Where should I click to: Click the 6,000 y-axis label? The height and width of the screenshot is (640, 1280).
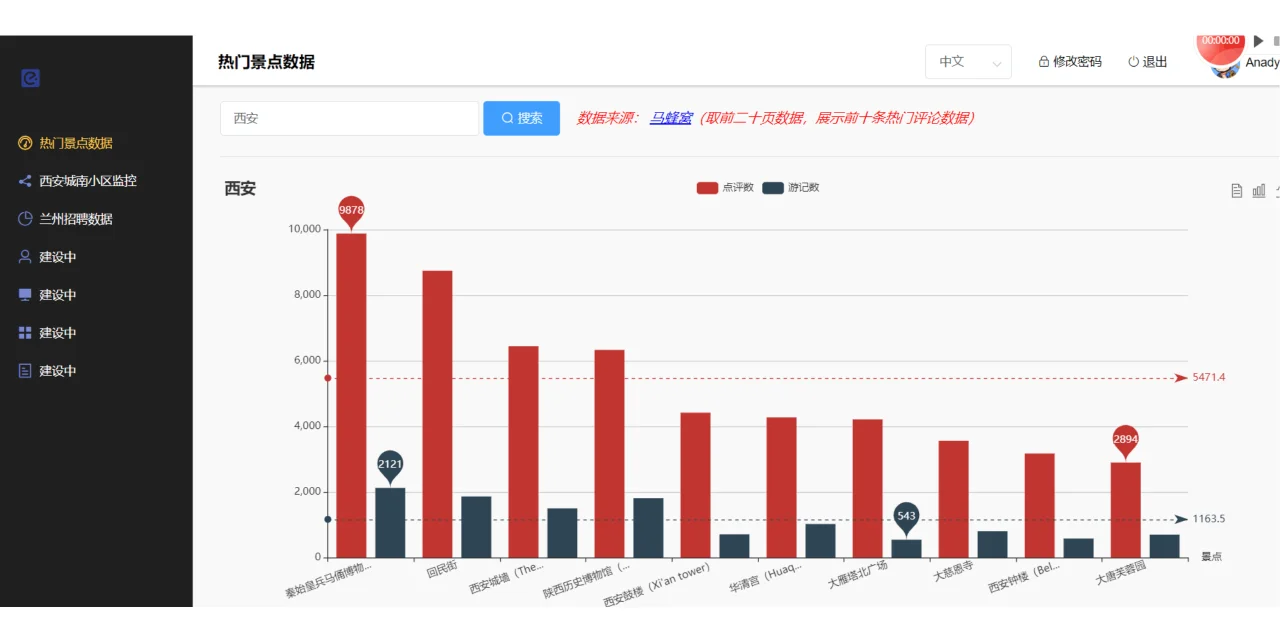[307, 361]
